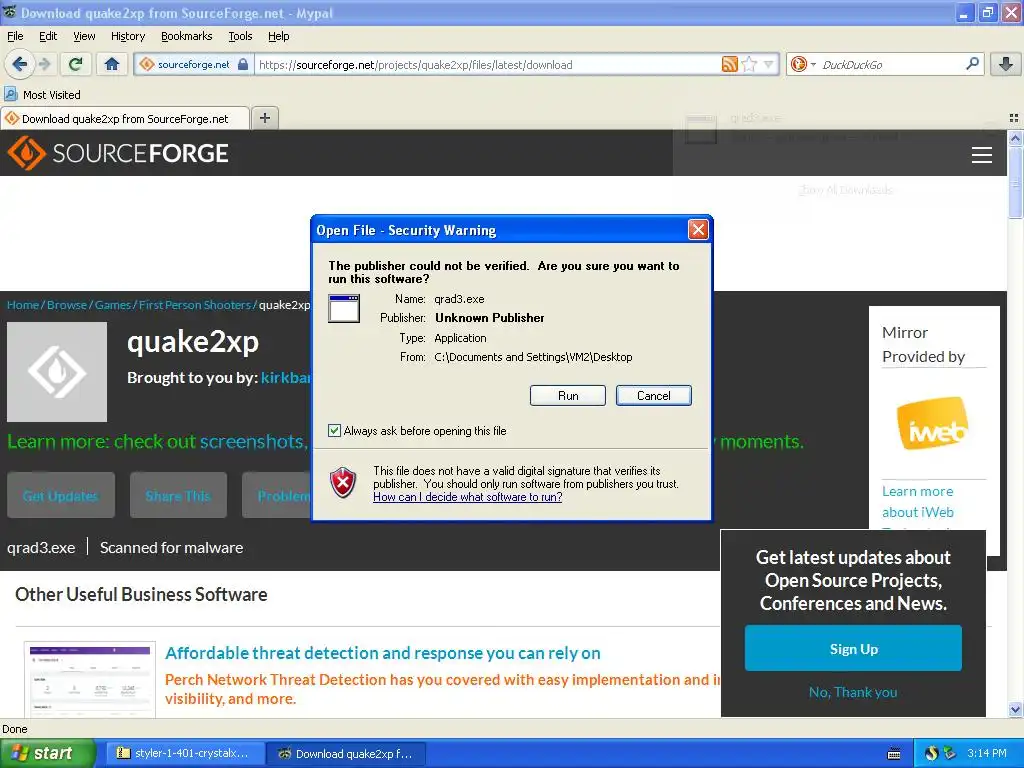
Task: Click the page scrollbar down arrow
Action: 1015,709
